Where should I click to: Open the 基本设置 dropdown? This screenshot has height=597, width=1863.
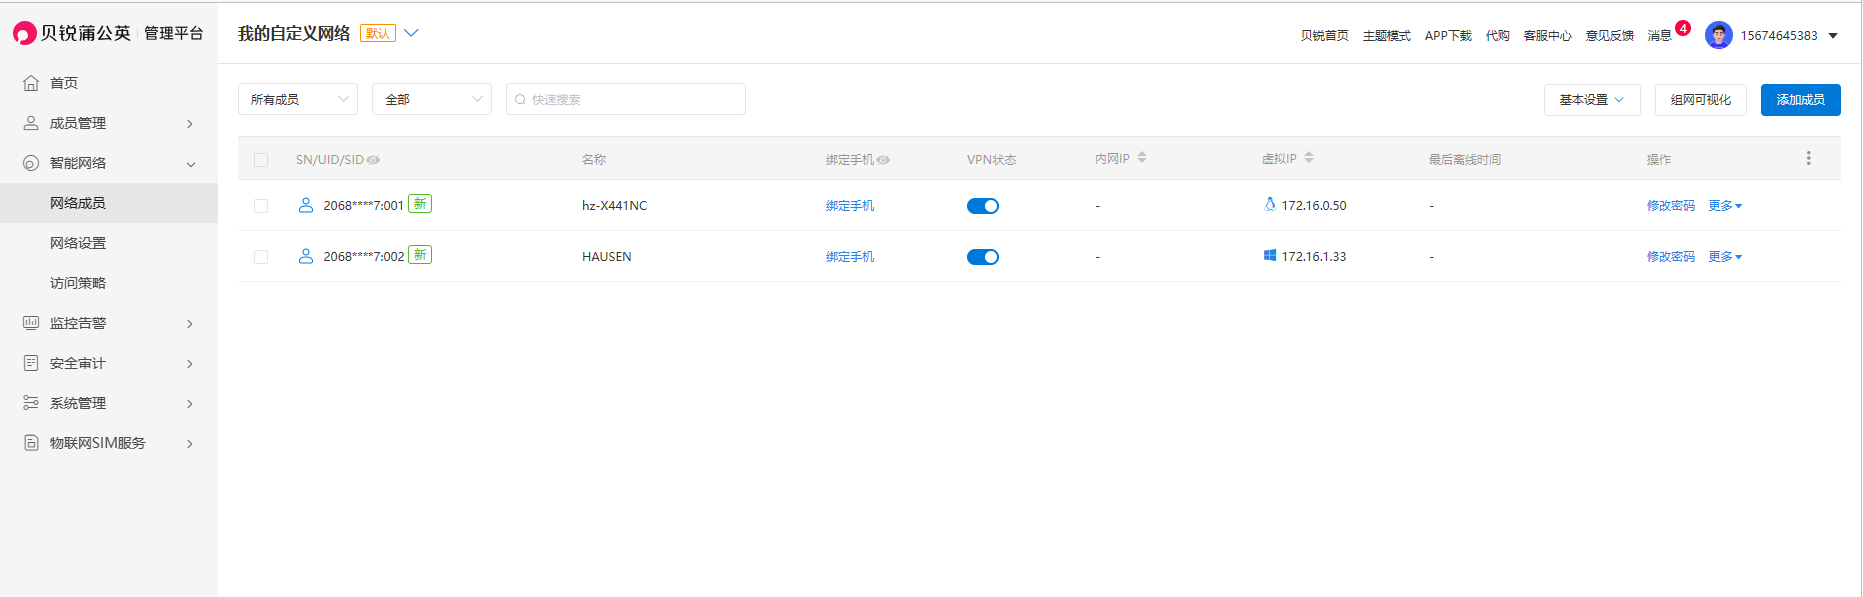coord(1592,100)
